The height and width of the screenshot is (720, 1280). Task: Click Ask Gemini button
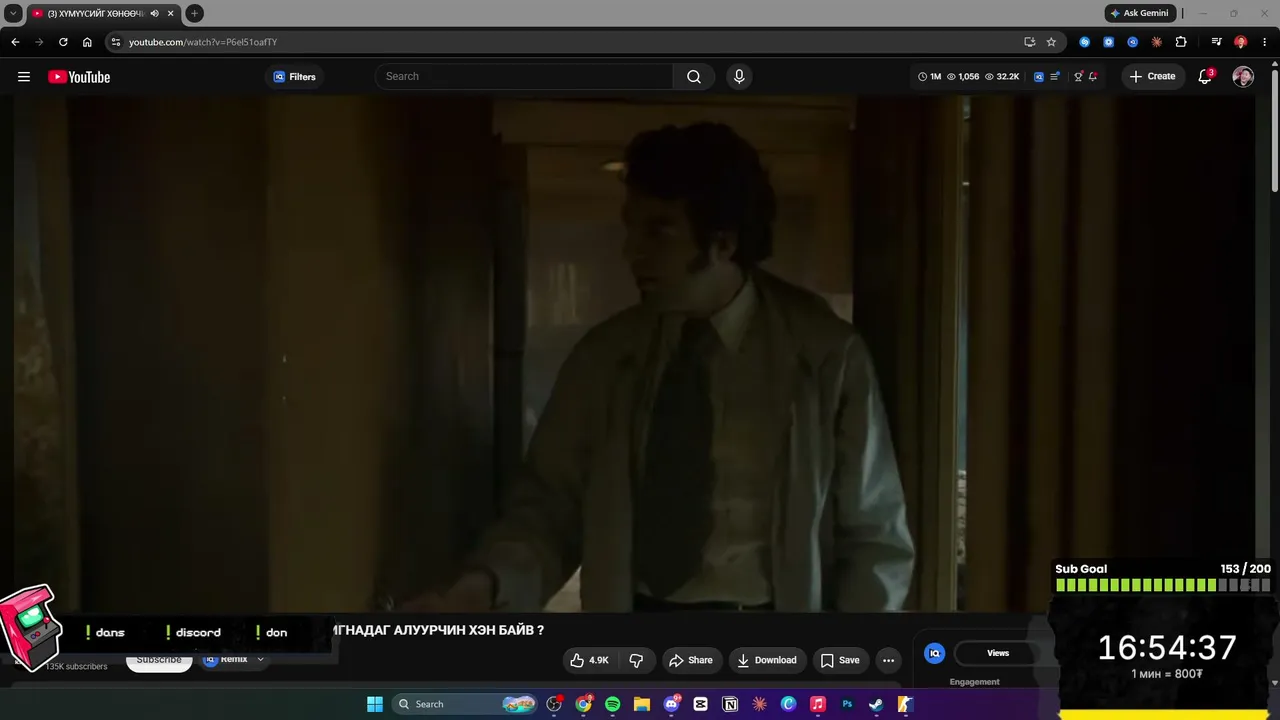click(1140, 13)
